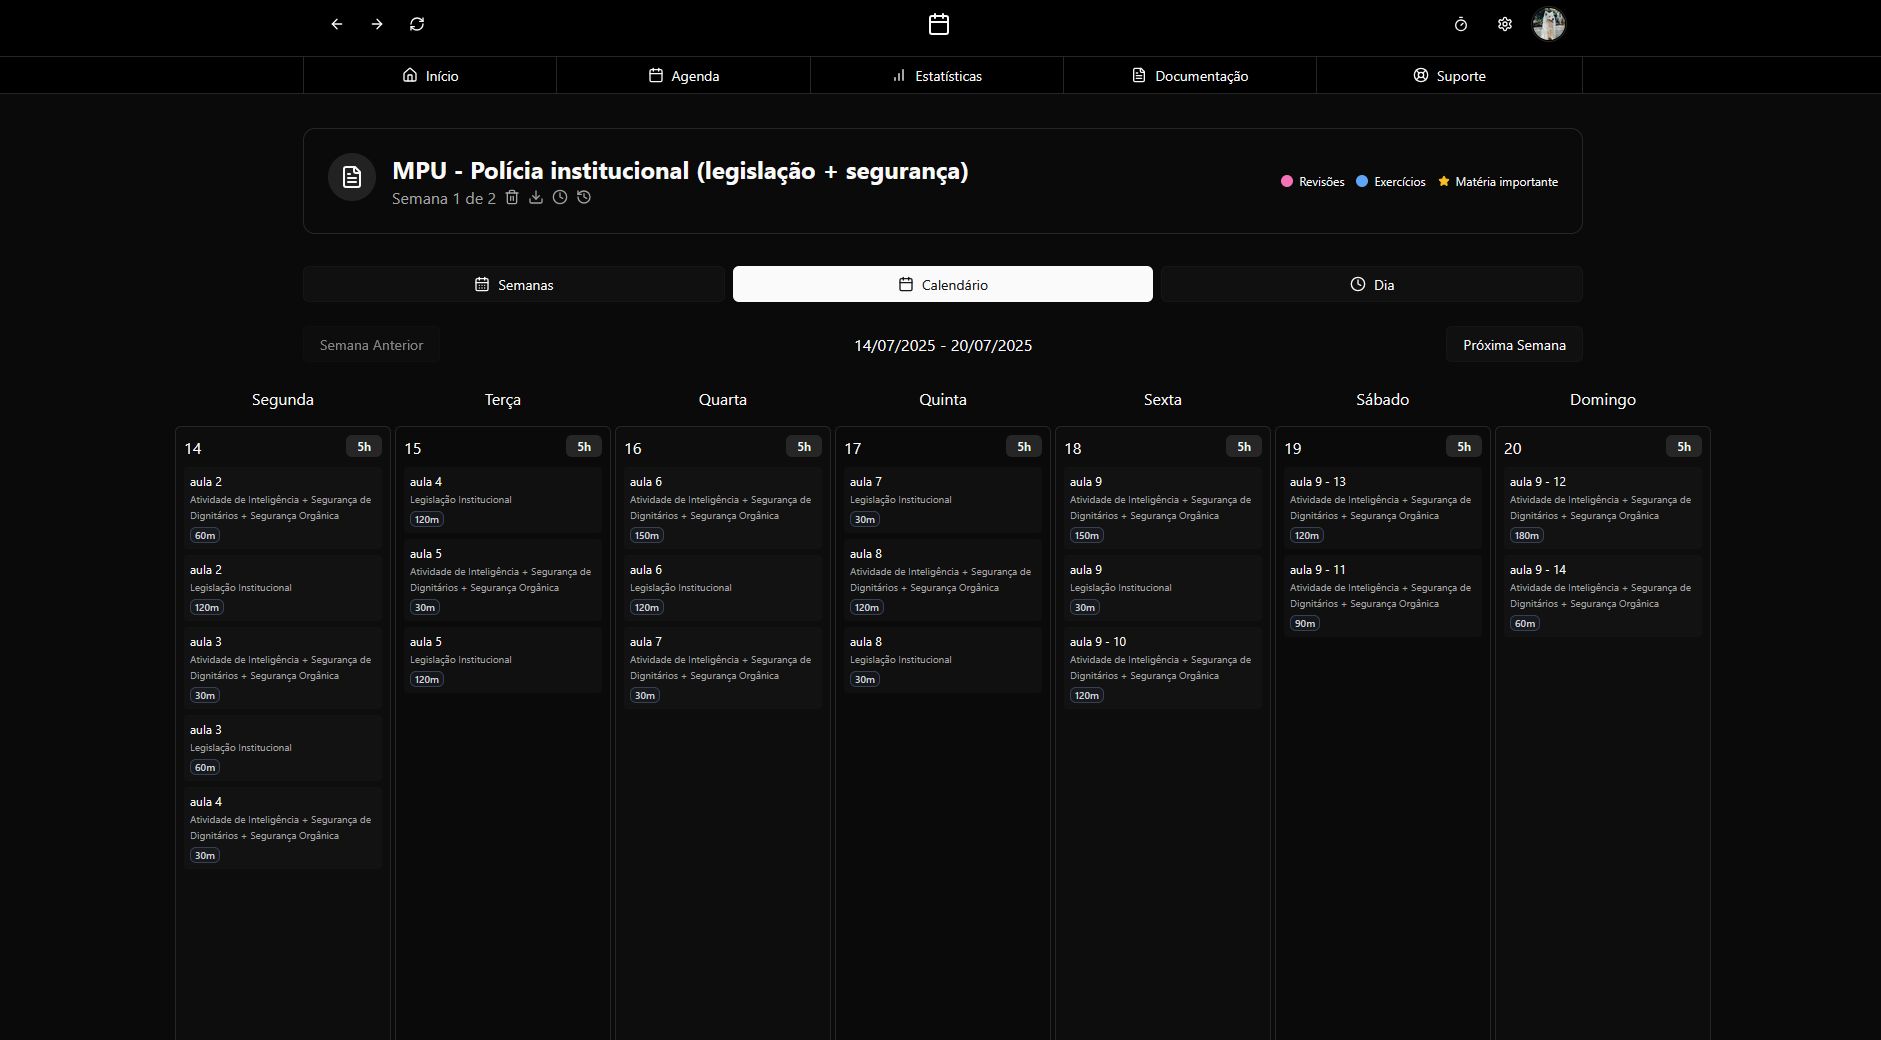Click the Semana Anterior button

pyautogui.click(x=371, y=345)
